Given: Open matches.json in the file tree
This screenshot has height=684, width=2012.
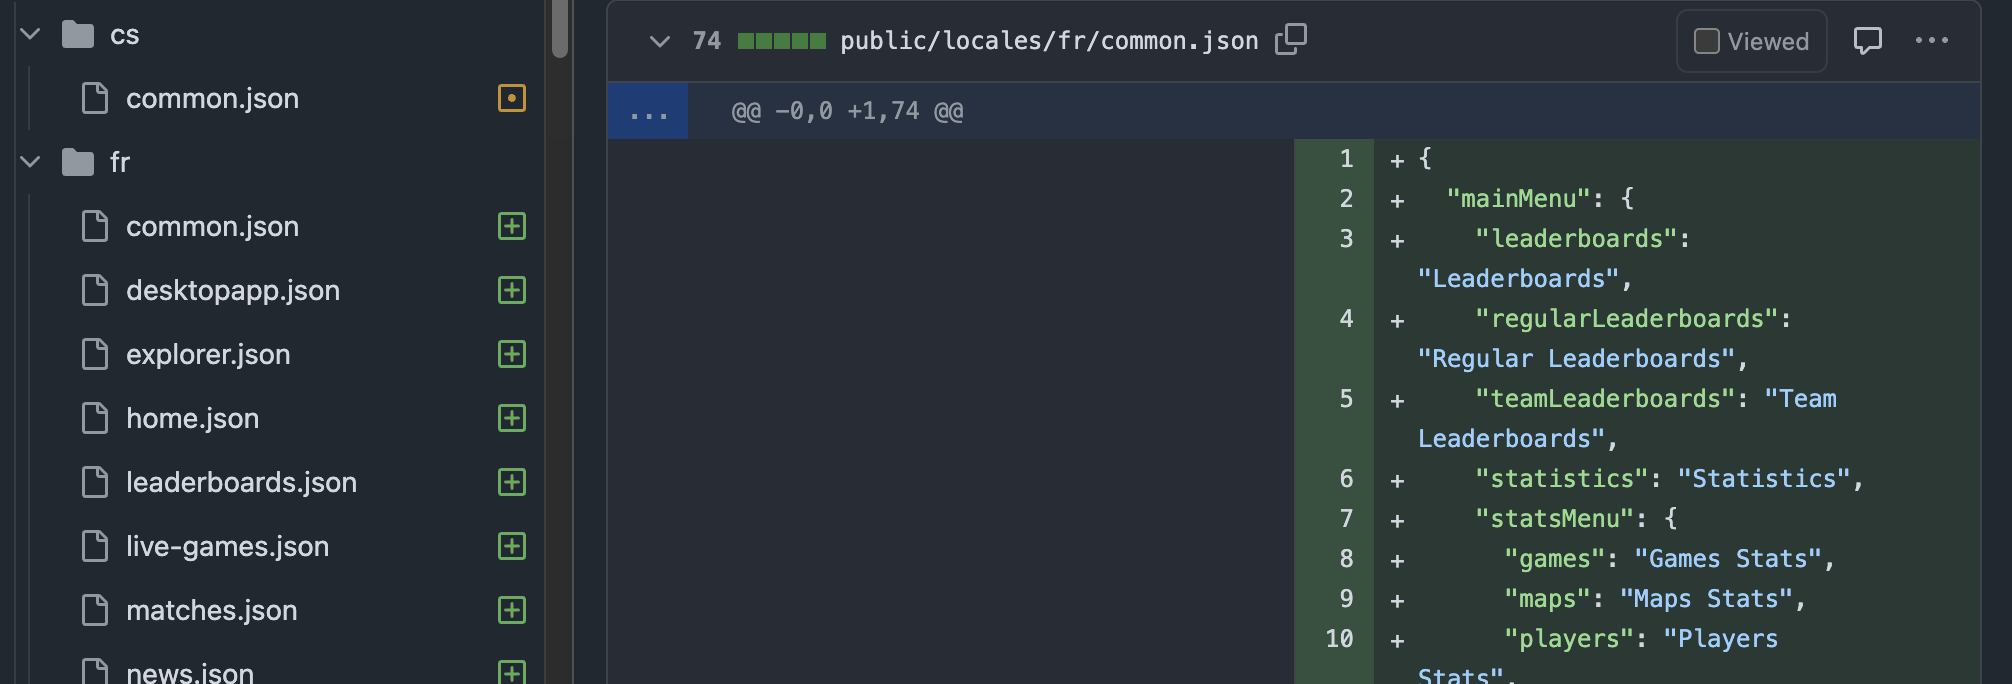Looking at the screenshot, I should tap(212, 610).
